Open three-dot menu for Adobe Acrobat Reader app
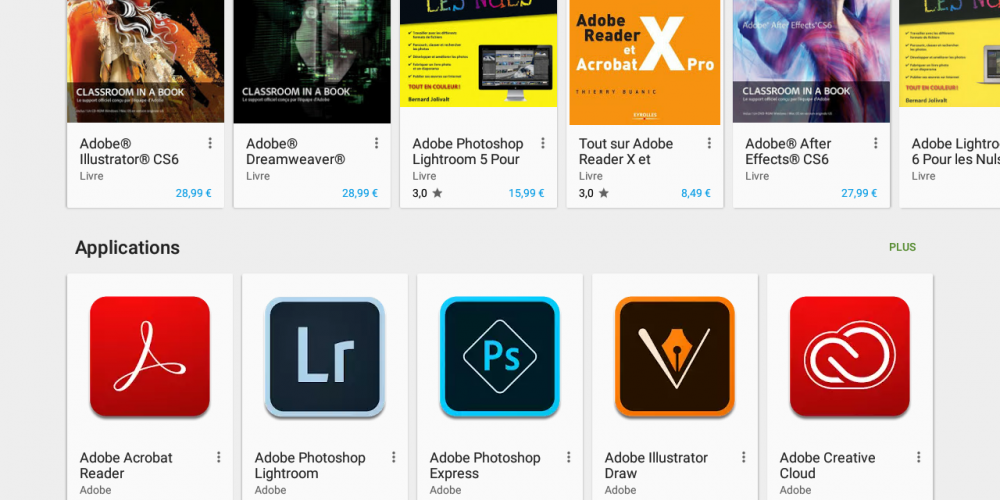The width and height of the screenshot is (1000, 500). [219, 457]
